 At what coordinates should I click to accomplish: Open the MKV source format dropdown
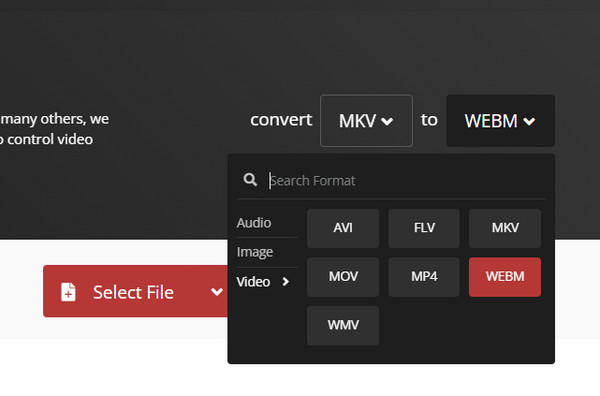(366, 121)
